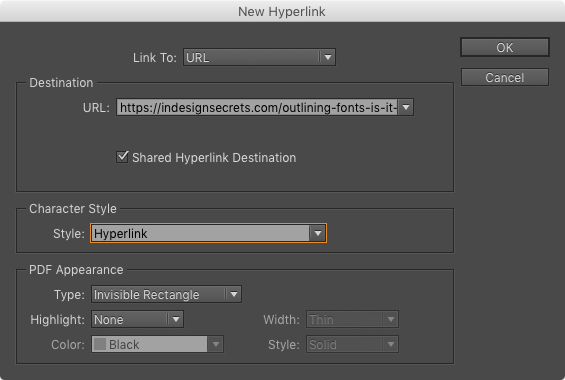Confirm the hyperlink with the OK button
This screenshot has width=565, height=380.
point(504,47)
